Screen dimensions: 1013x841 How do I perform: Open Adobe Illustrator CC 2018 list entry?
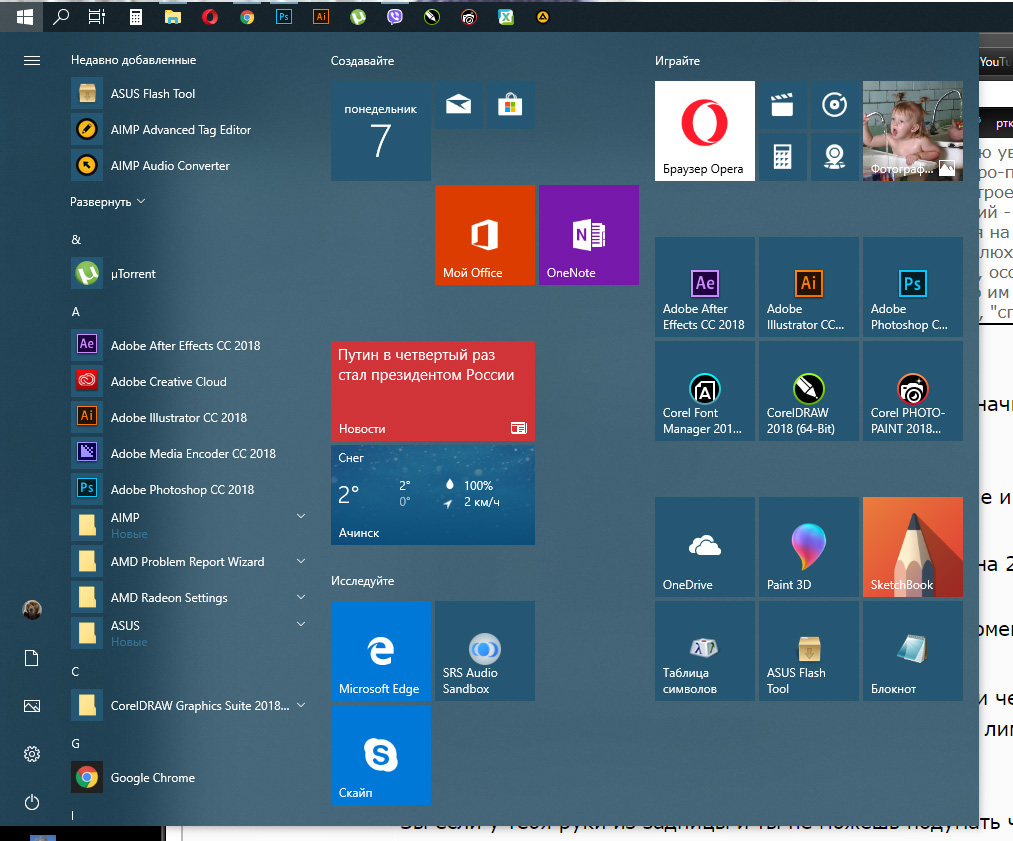tap(189, 417)
